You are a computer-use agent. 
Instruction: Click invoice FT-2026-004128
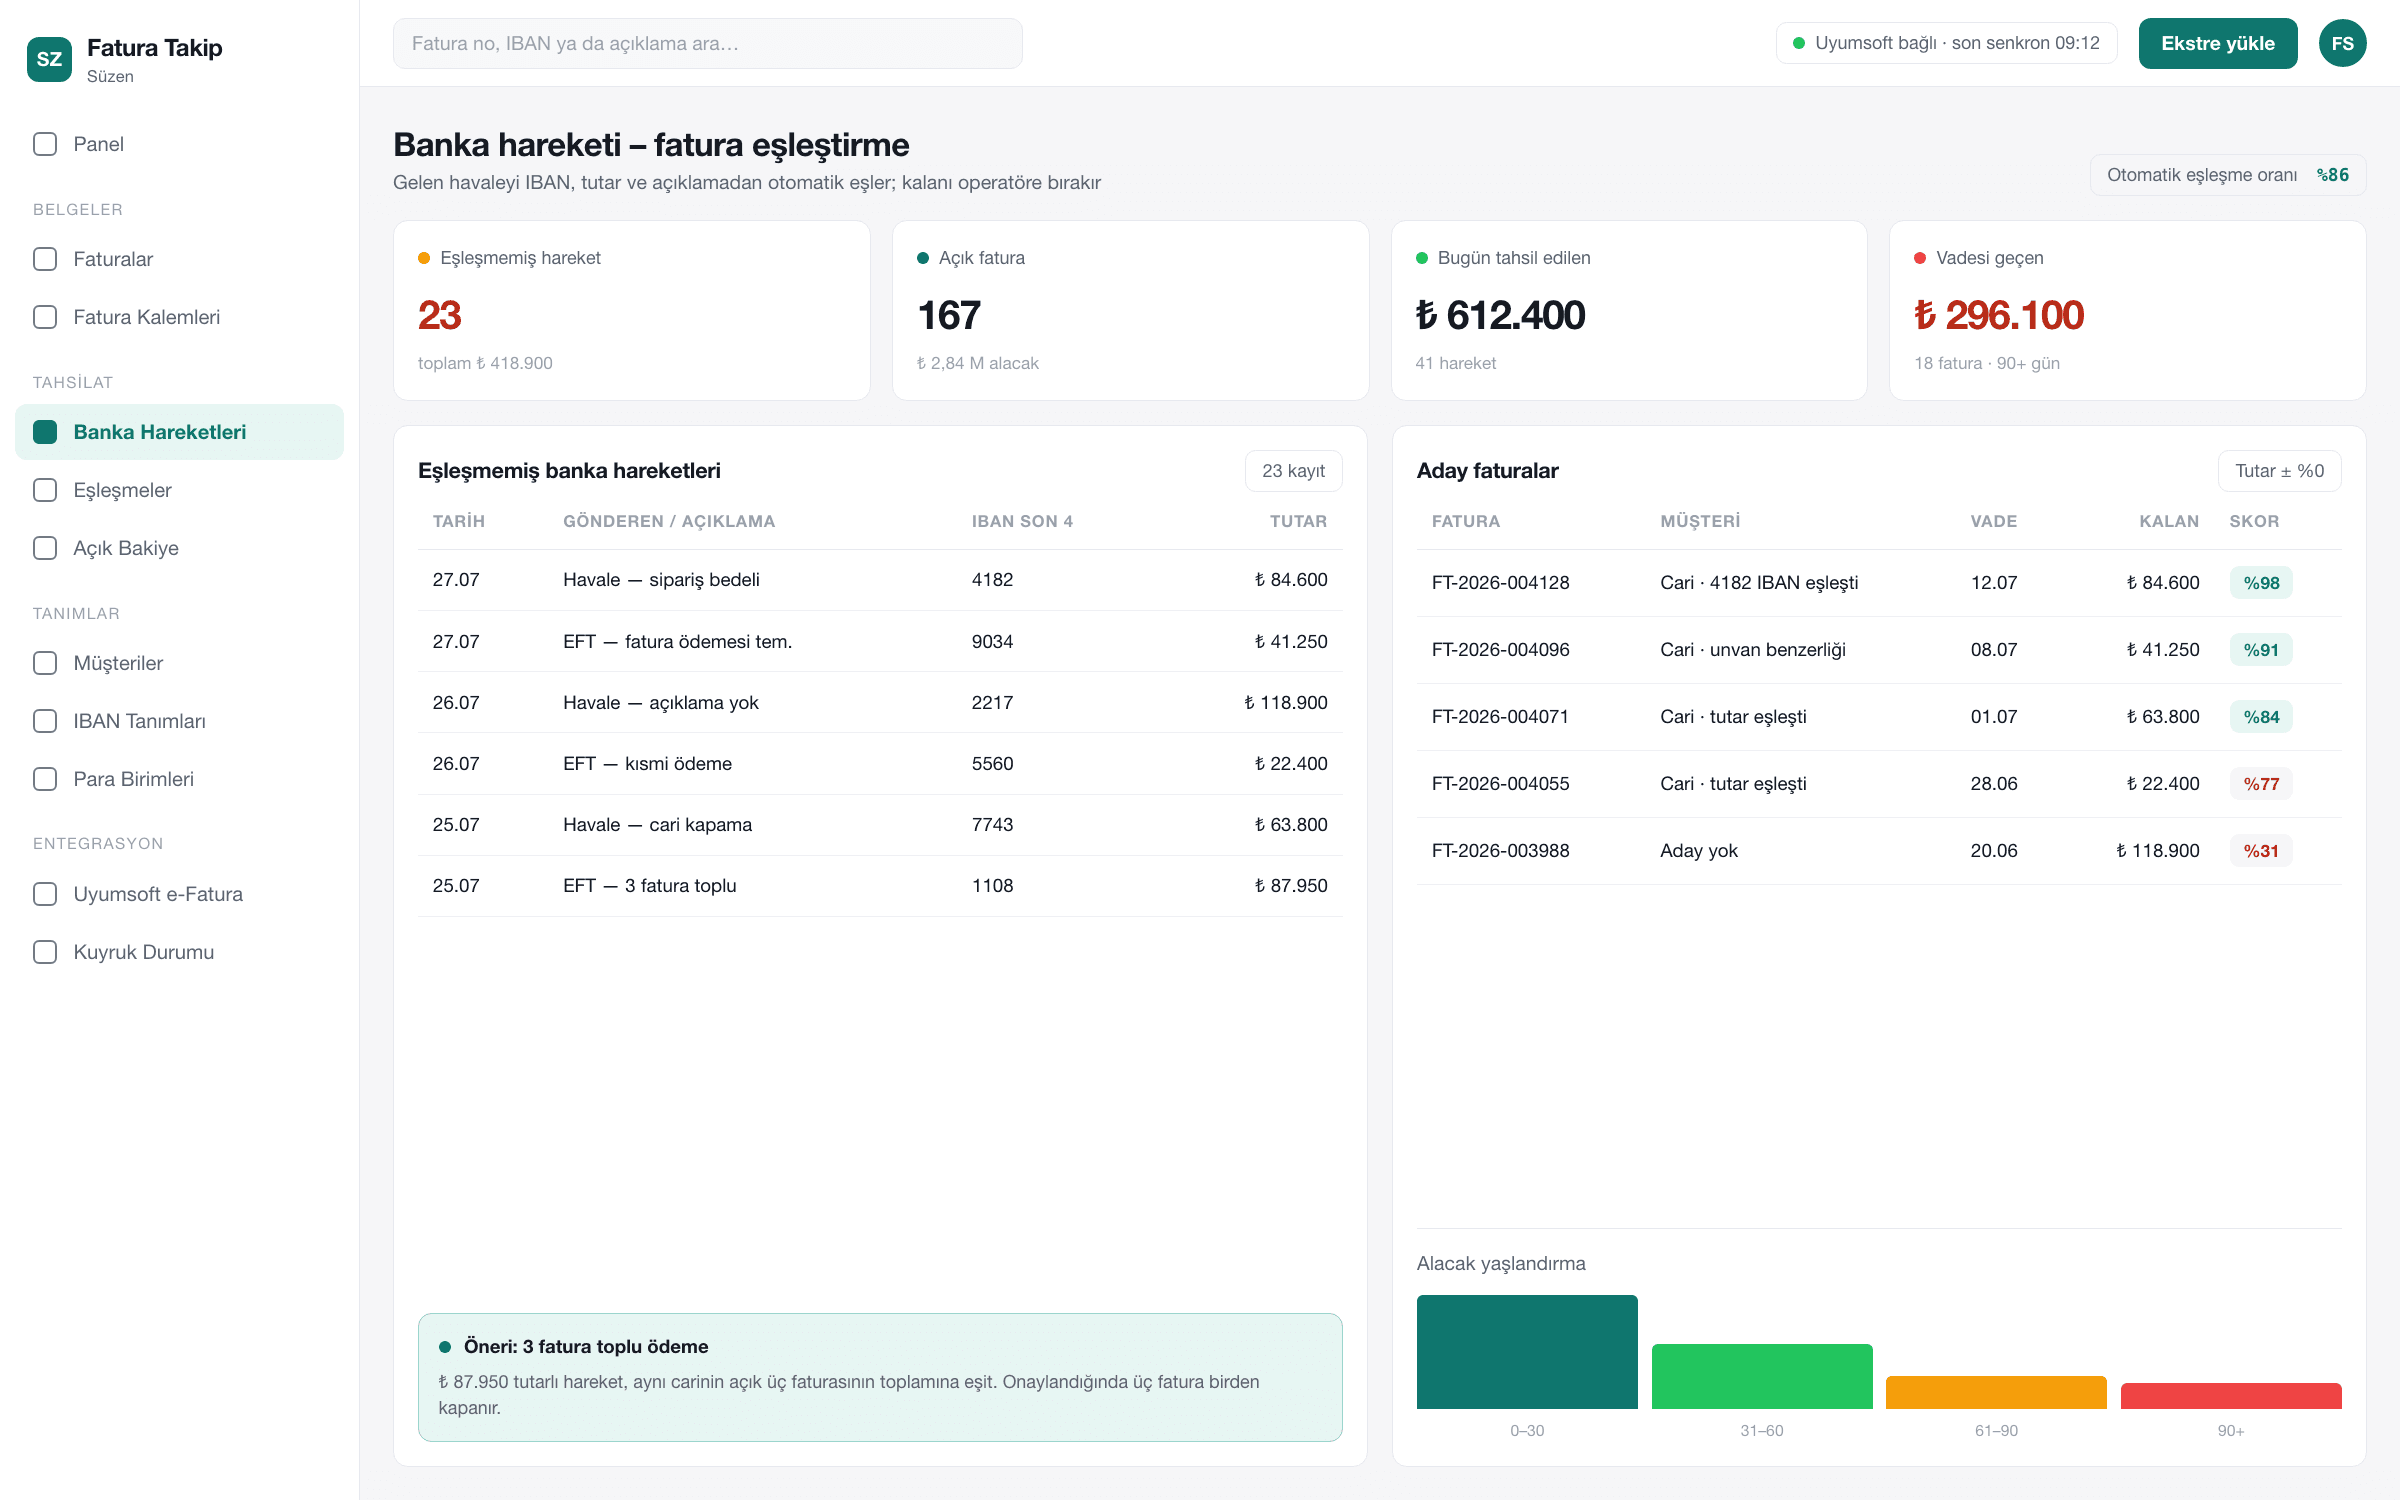click(x=1500, y=583)
